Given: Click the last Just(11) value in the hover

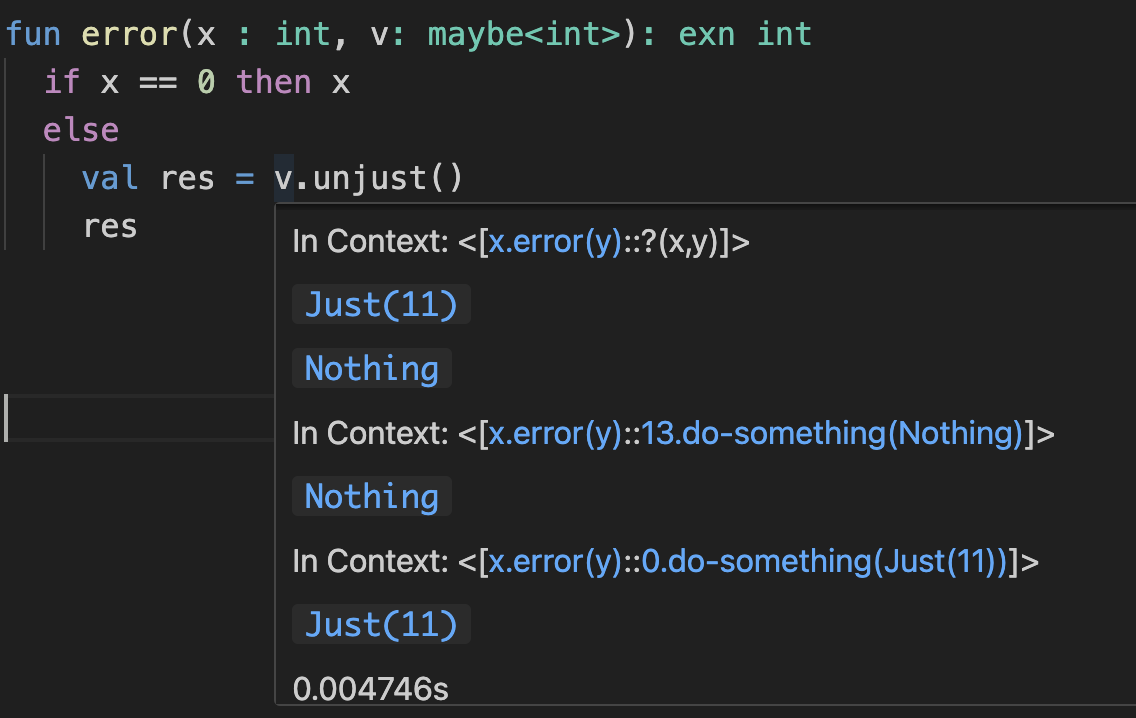Looking at the screenshot, I should [381, 625].
